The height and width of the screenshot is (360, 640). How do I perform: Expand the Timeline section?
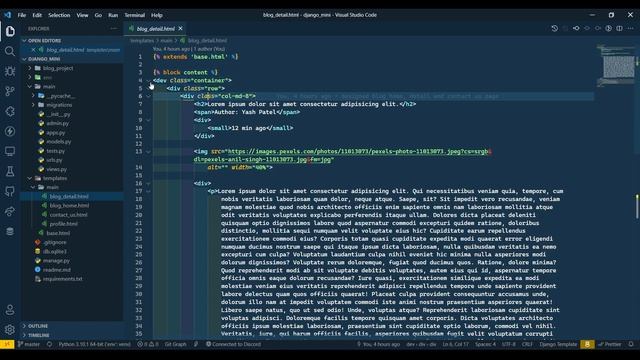[x=72, y=336]
